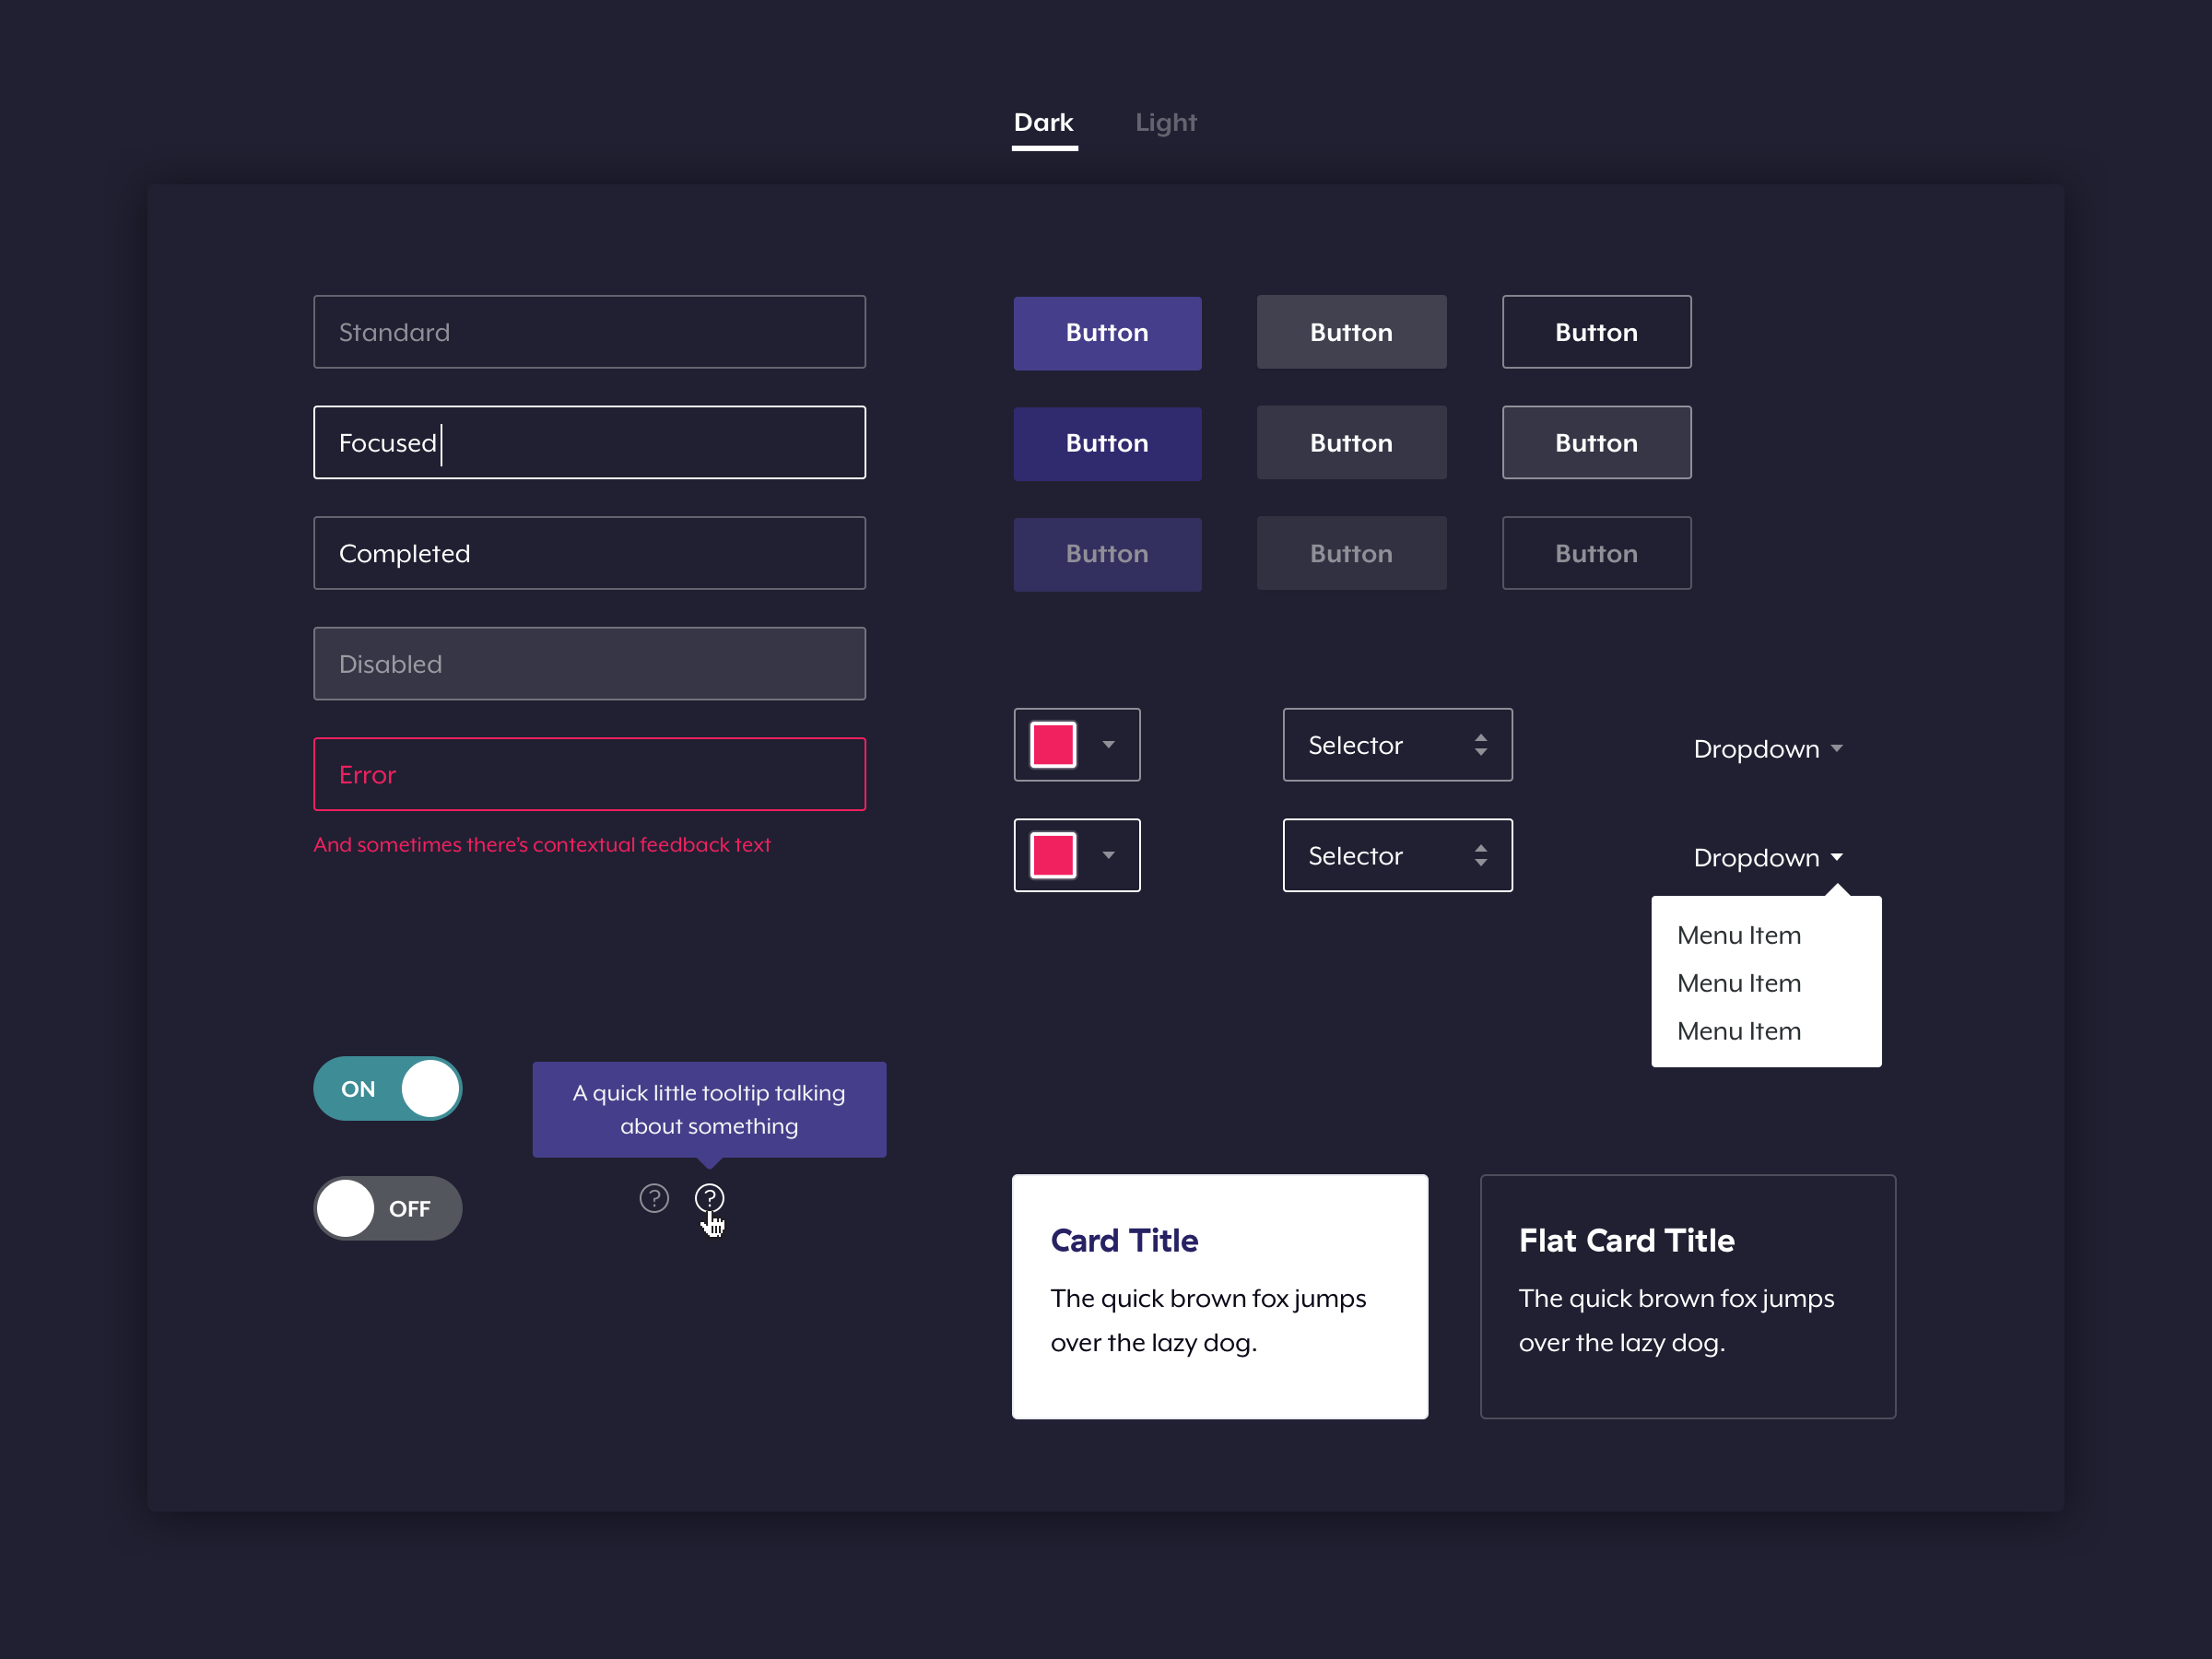This screenshot has height=1659, width=2212.
Task: Click the primary filled Button top row
Action: click(1110, 333)
